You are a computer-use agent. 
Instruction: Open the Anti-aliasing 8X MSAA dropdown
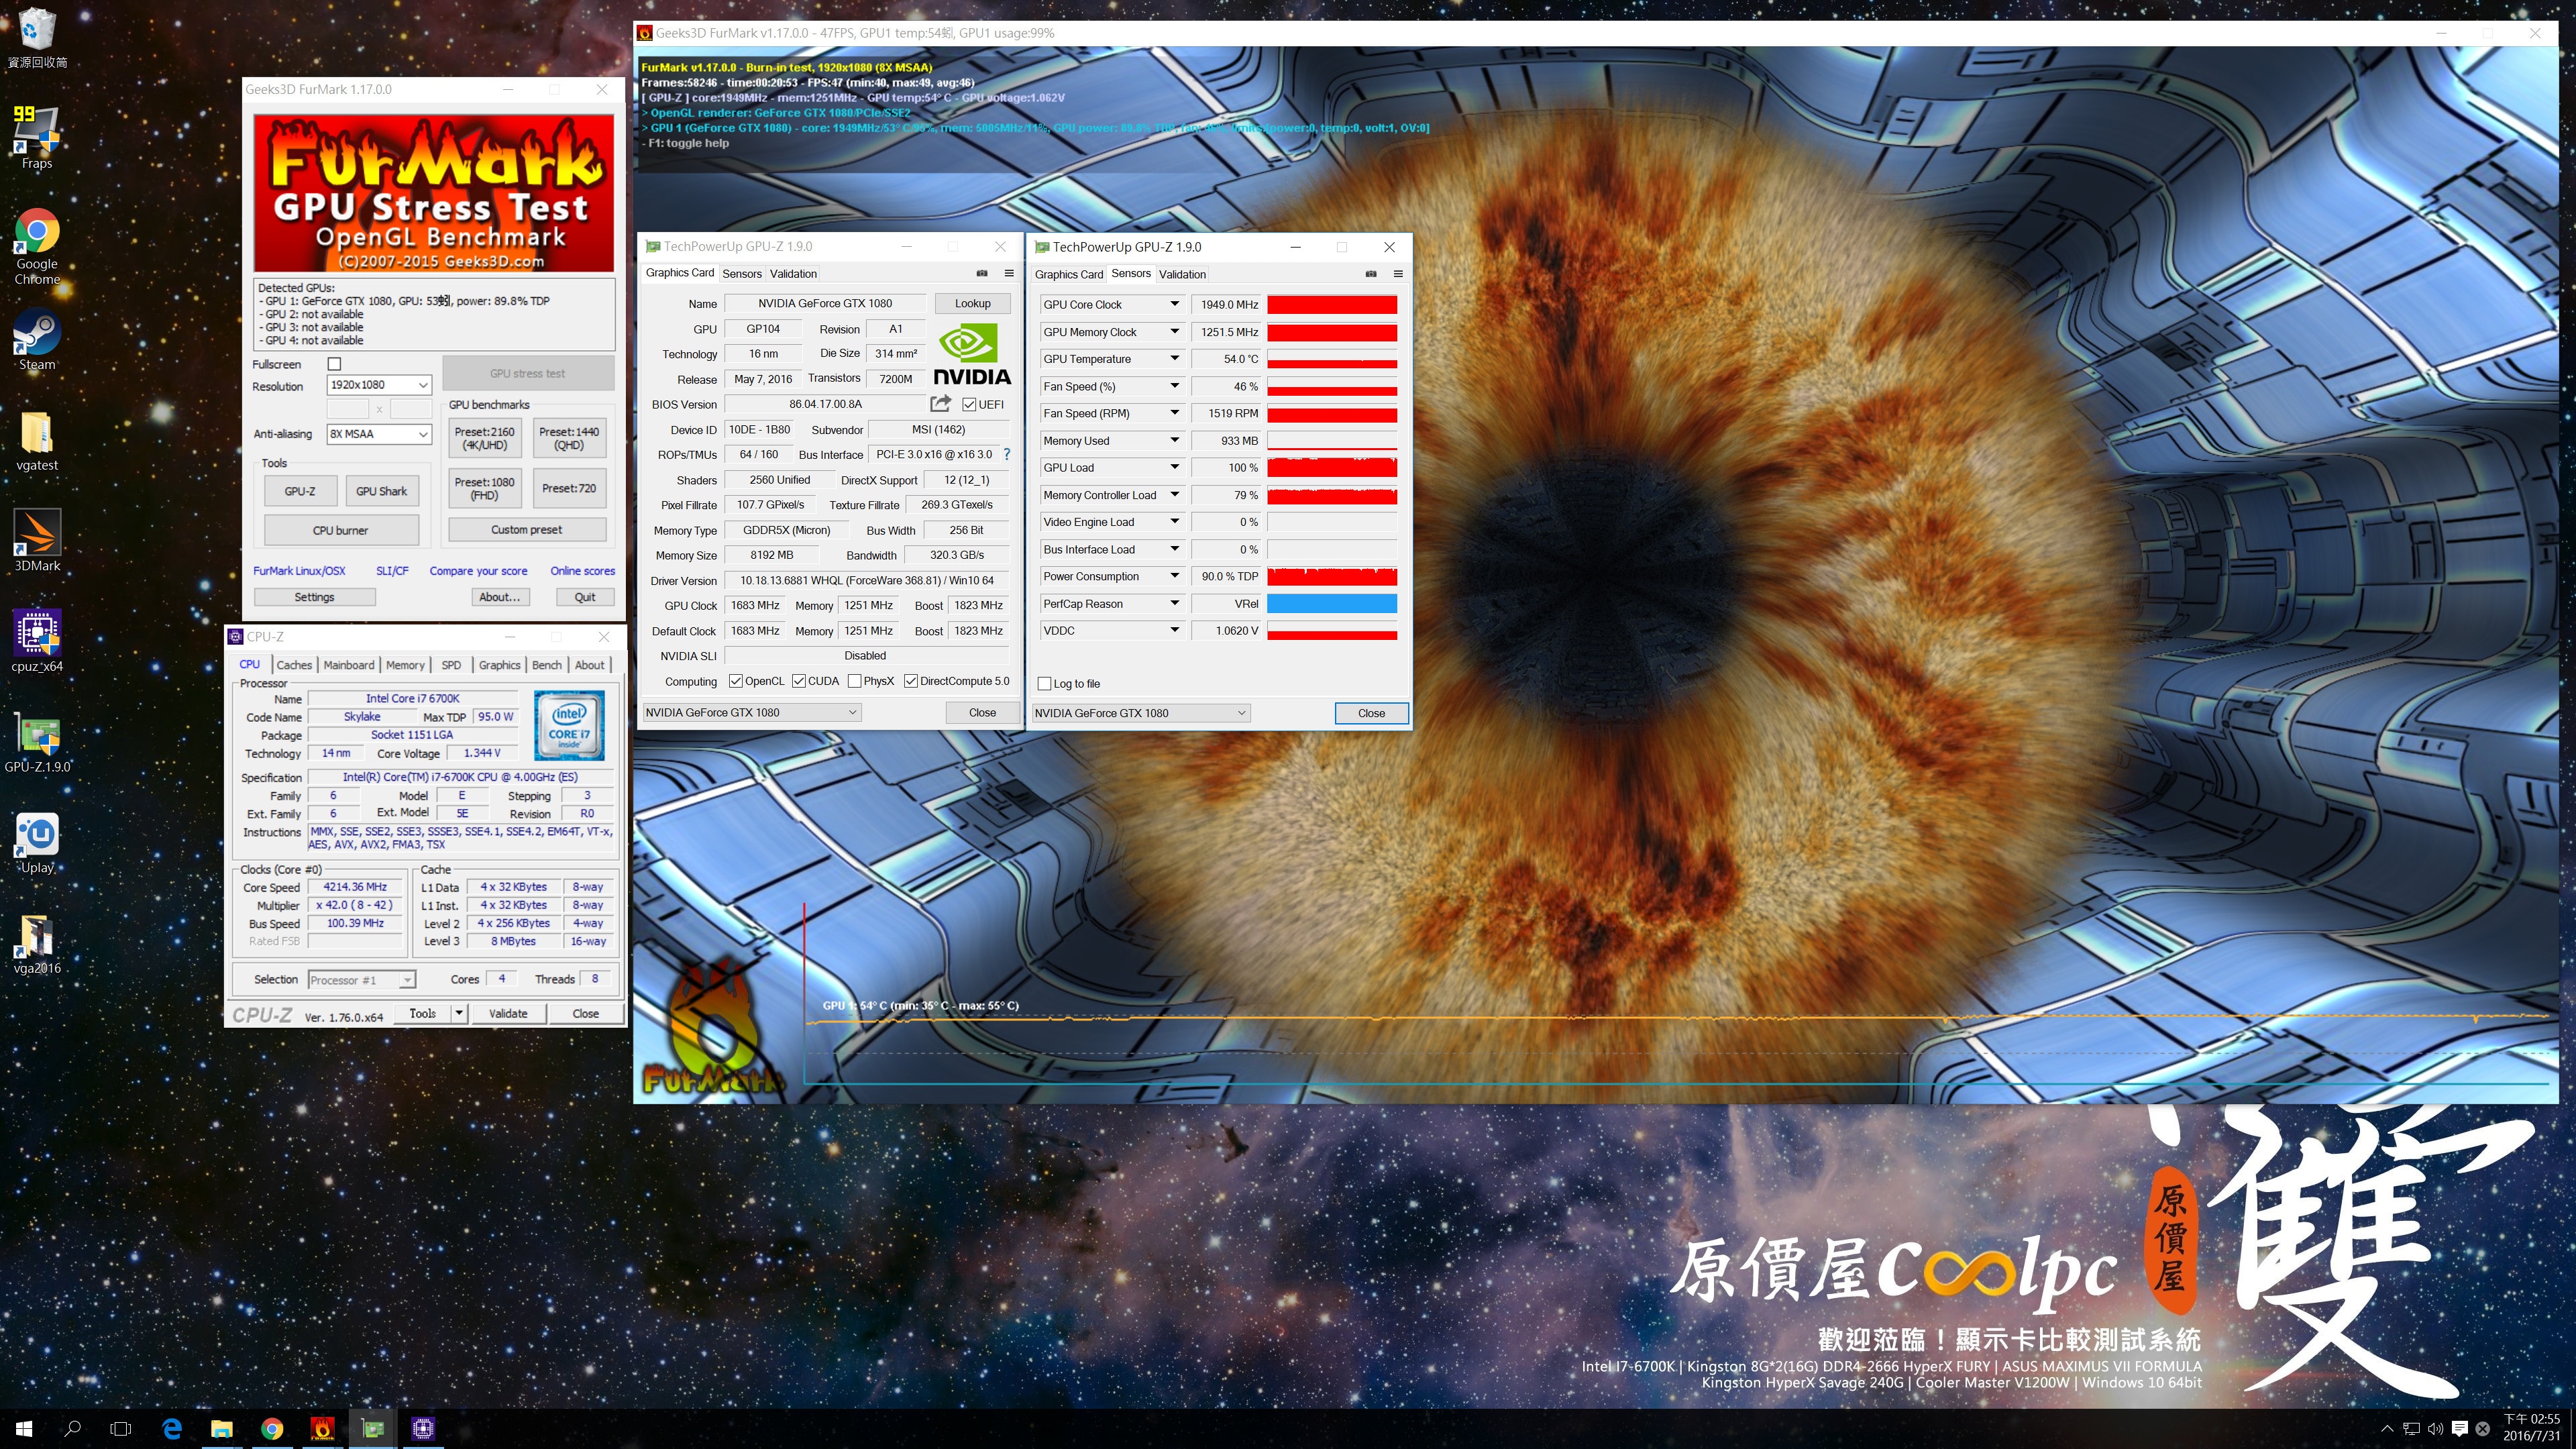click(379, 434)
